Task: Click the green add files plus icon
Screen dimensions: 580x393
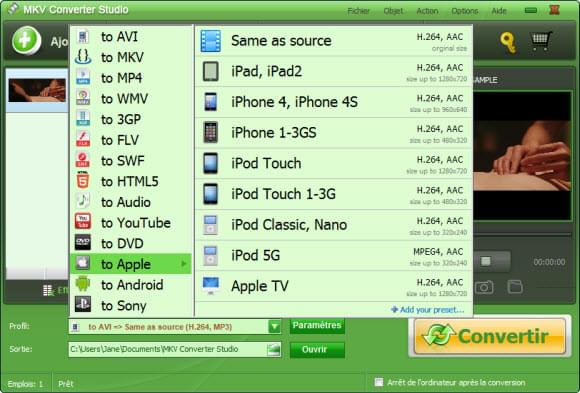Action: point(26,40)
